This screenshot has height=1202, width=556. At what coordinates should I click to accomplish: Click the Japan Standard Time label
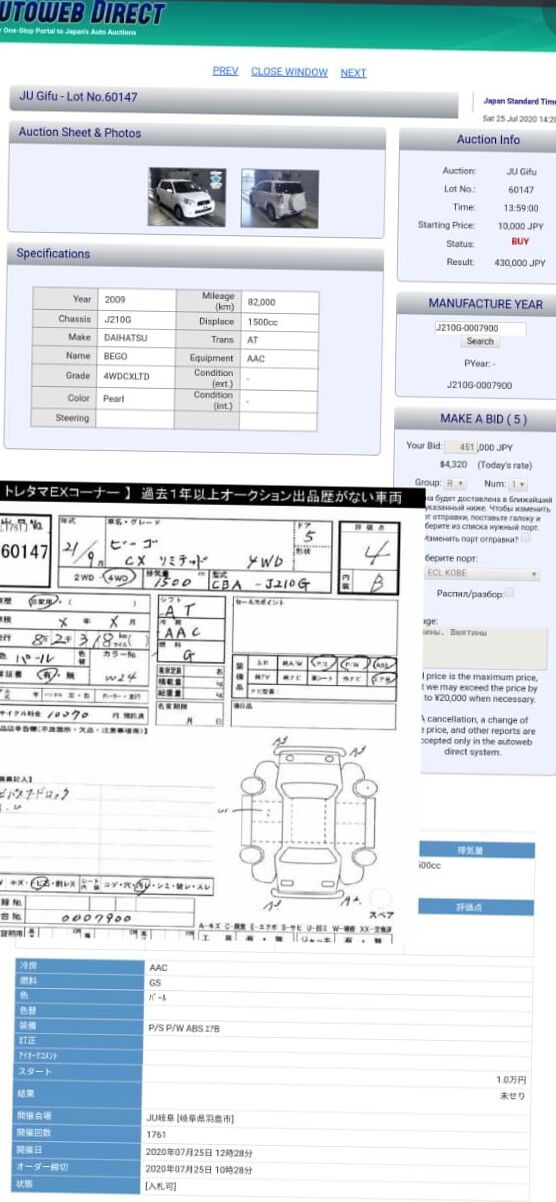click(x=518, y=101)
